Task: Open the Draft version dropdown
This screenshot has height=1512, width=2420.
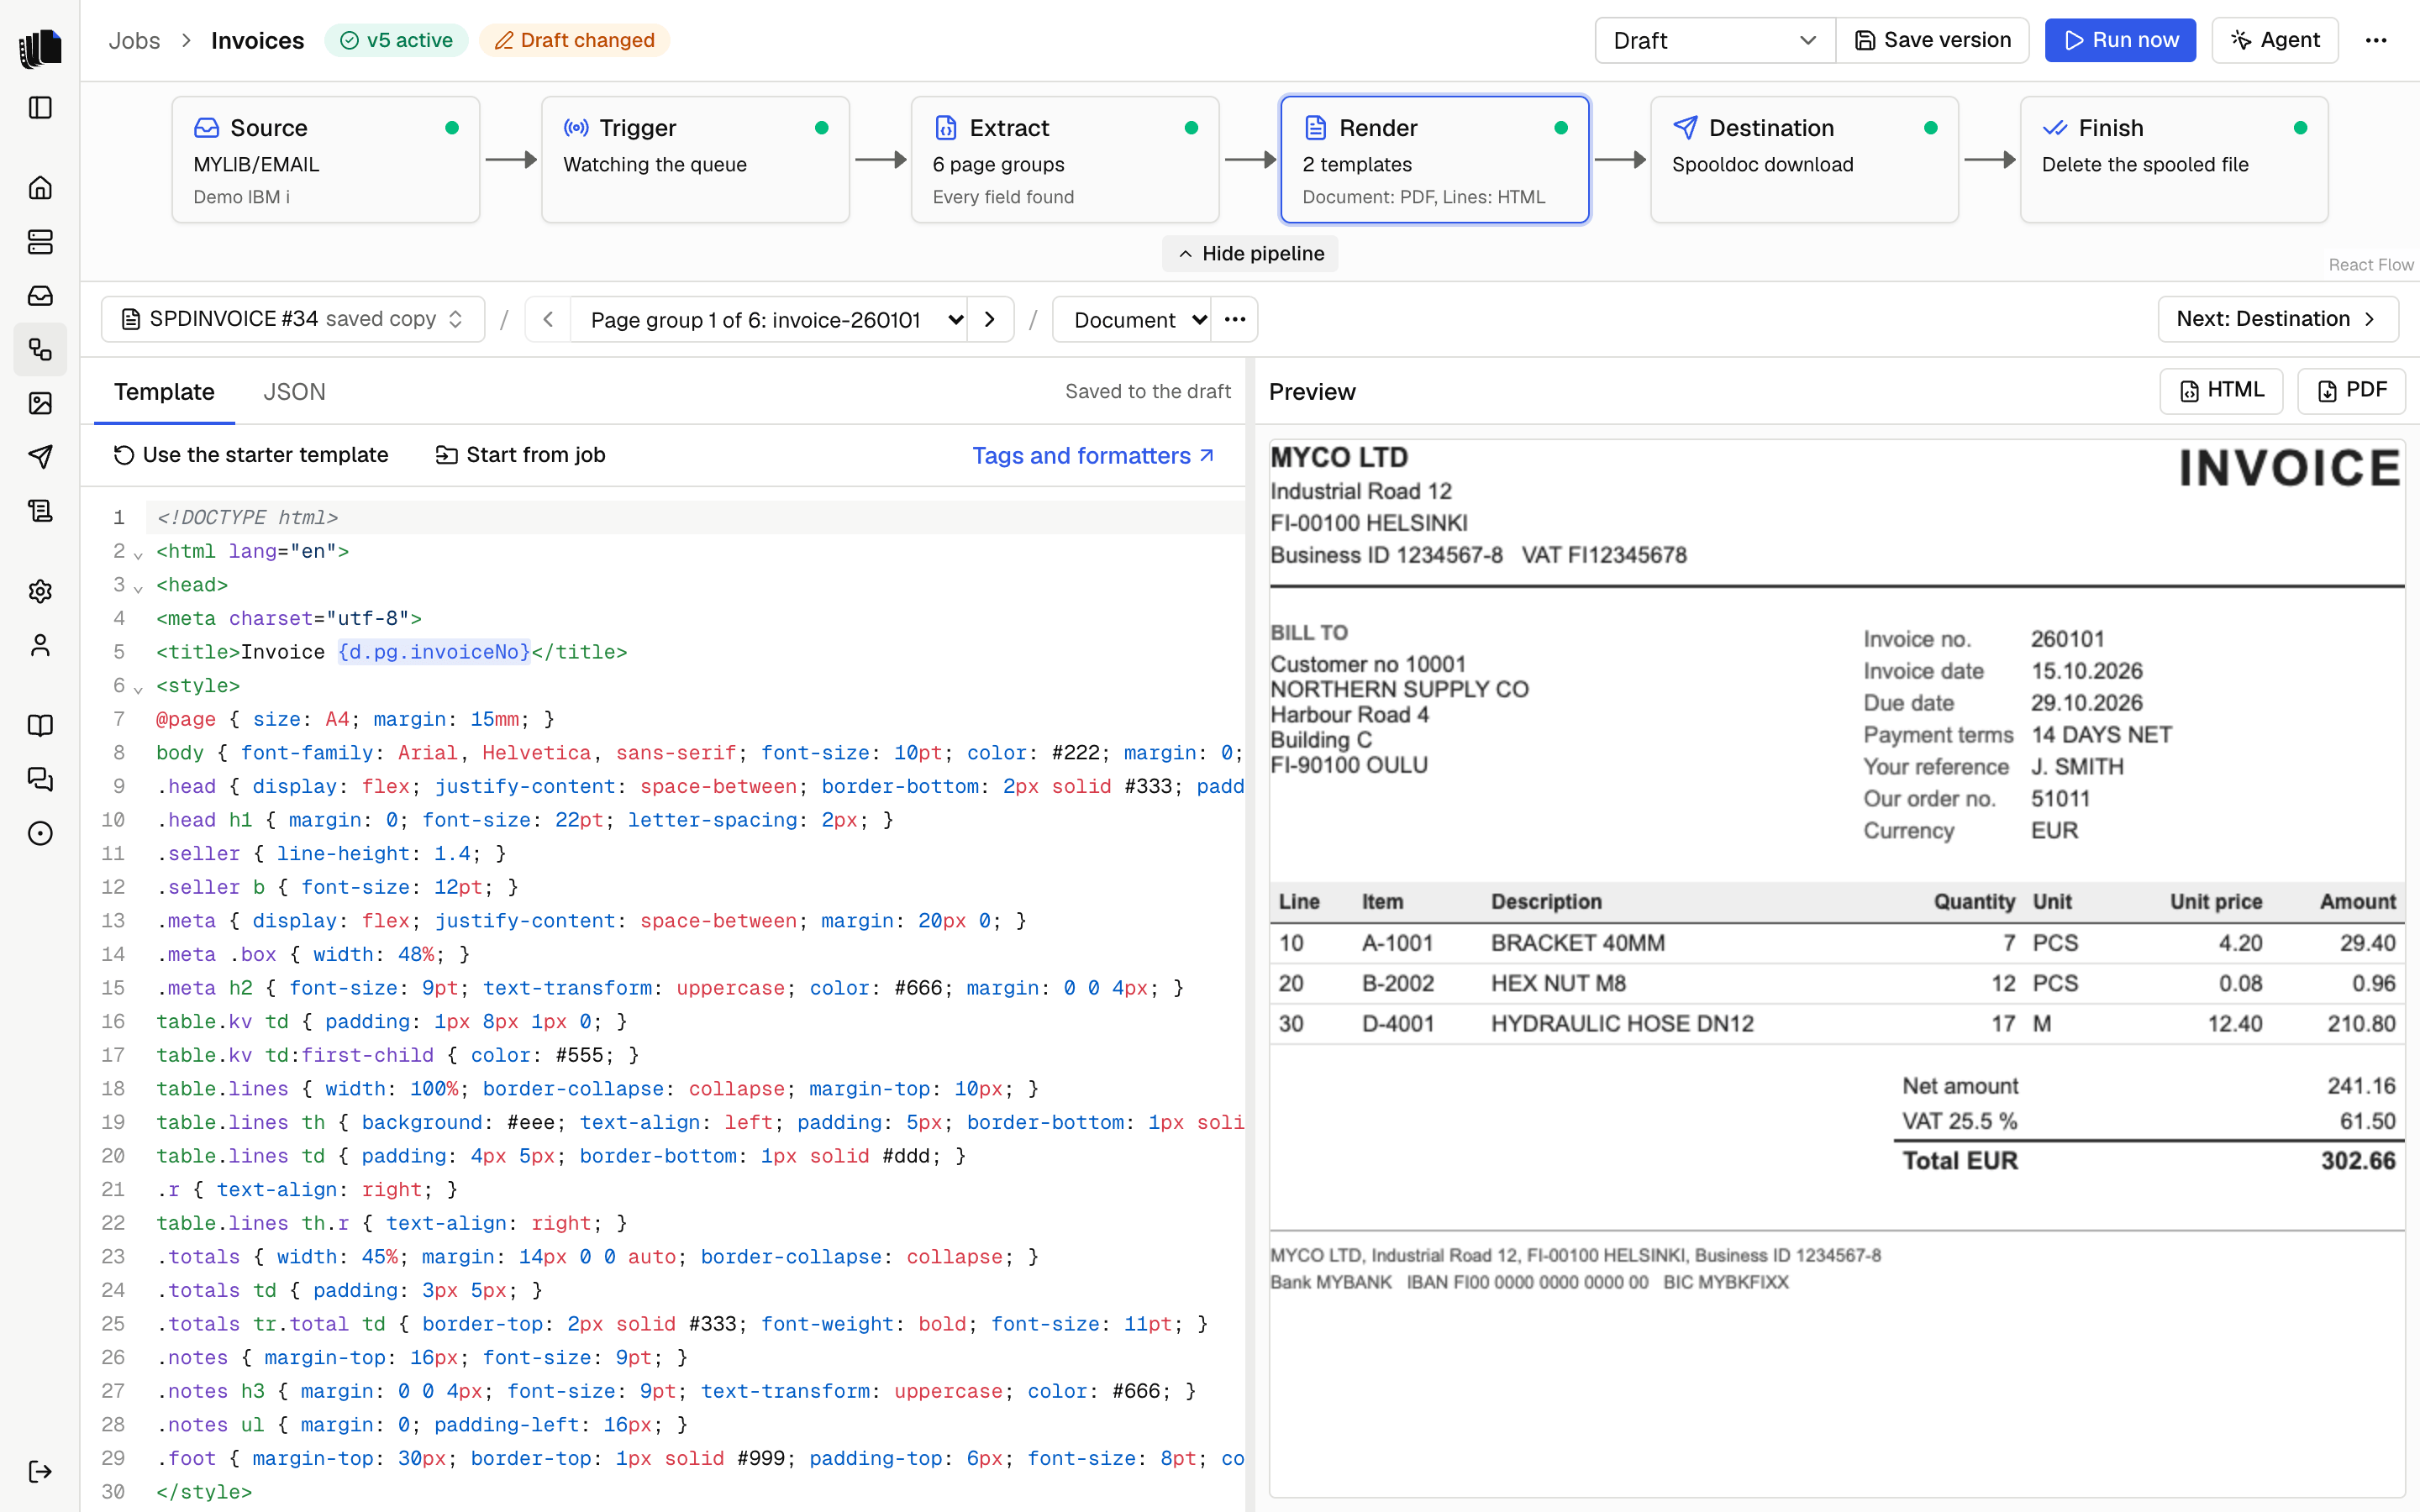Action: [1714, 40]
